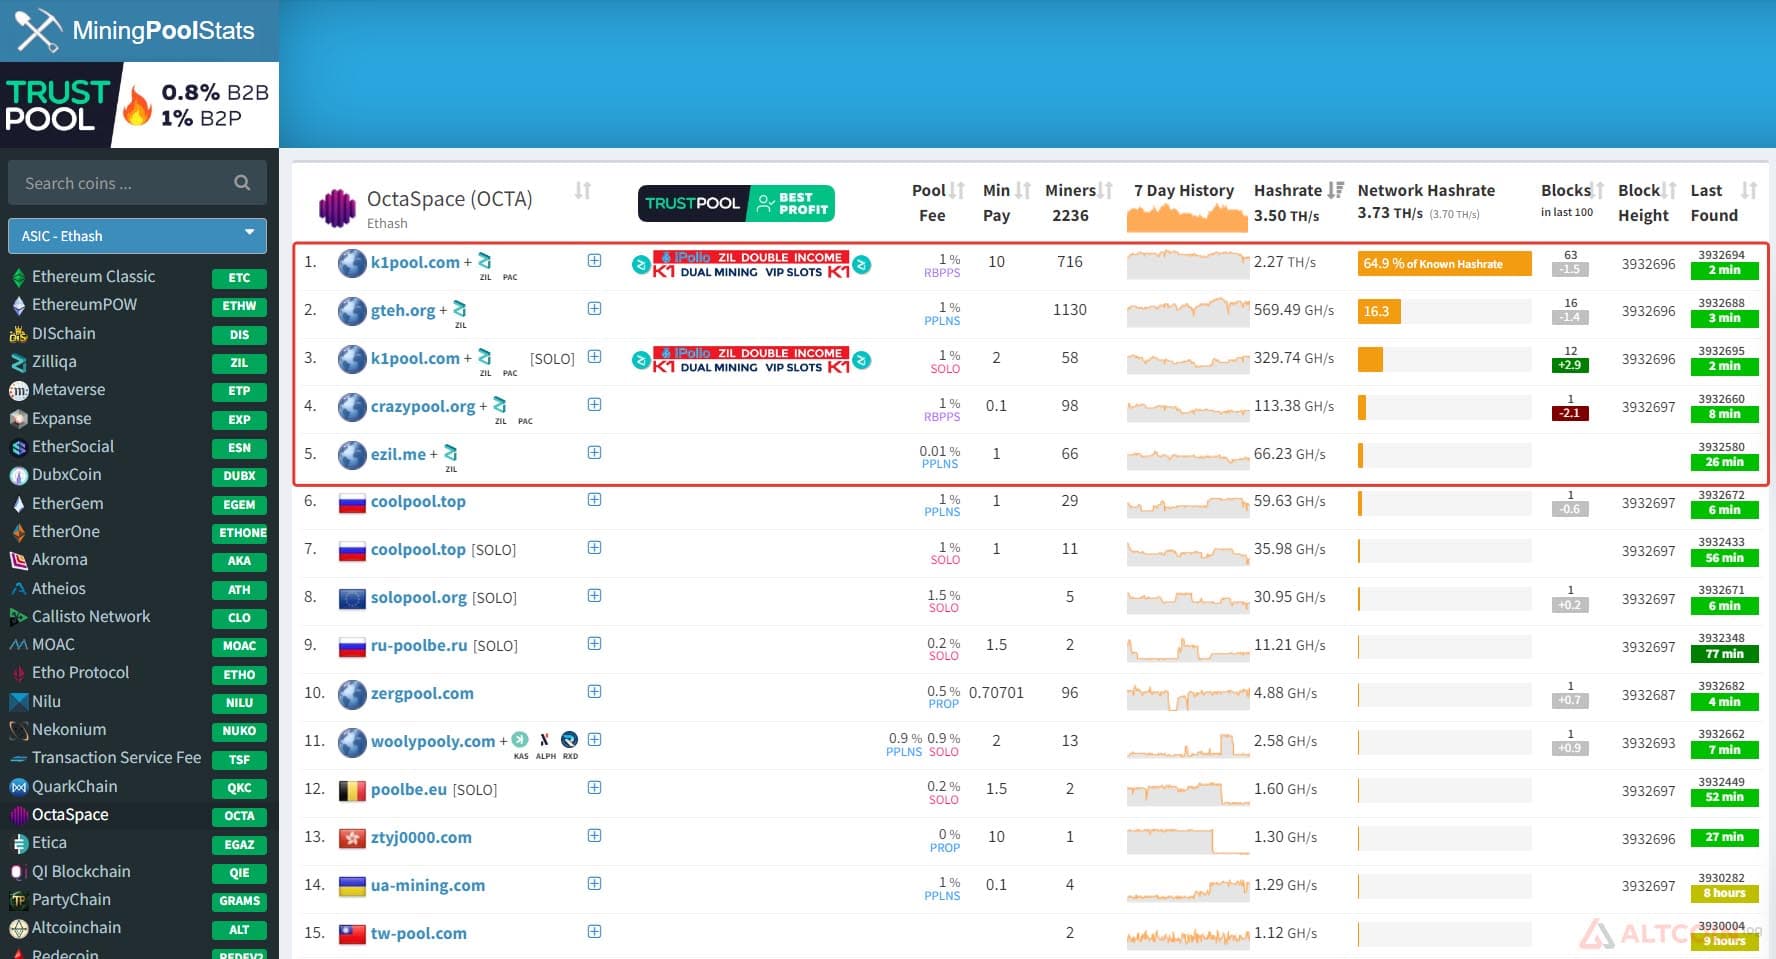Click the KAS coin icon beside woolypooly.com

[520, 740]
